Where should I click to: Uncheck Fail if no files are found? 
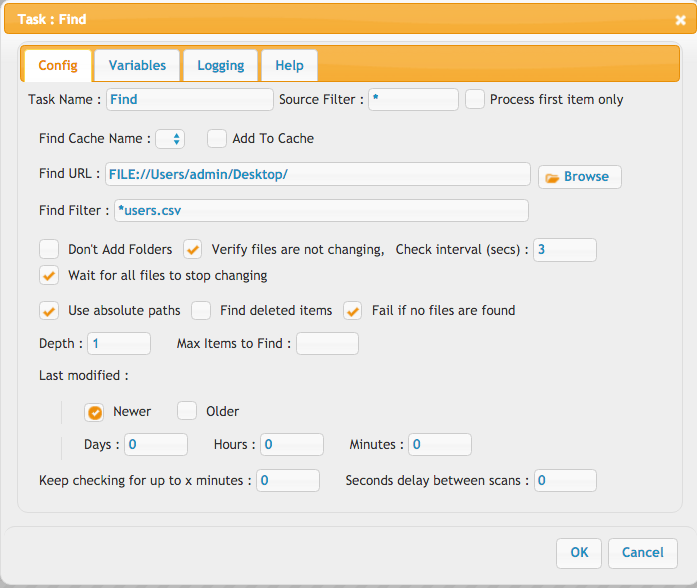pos(353,310)
